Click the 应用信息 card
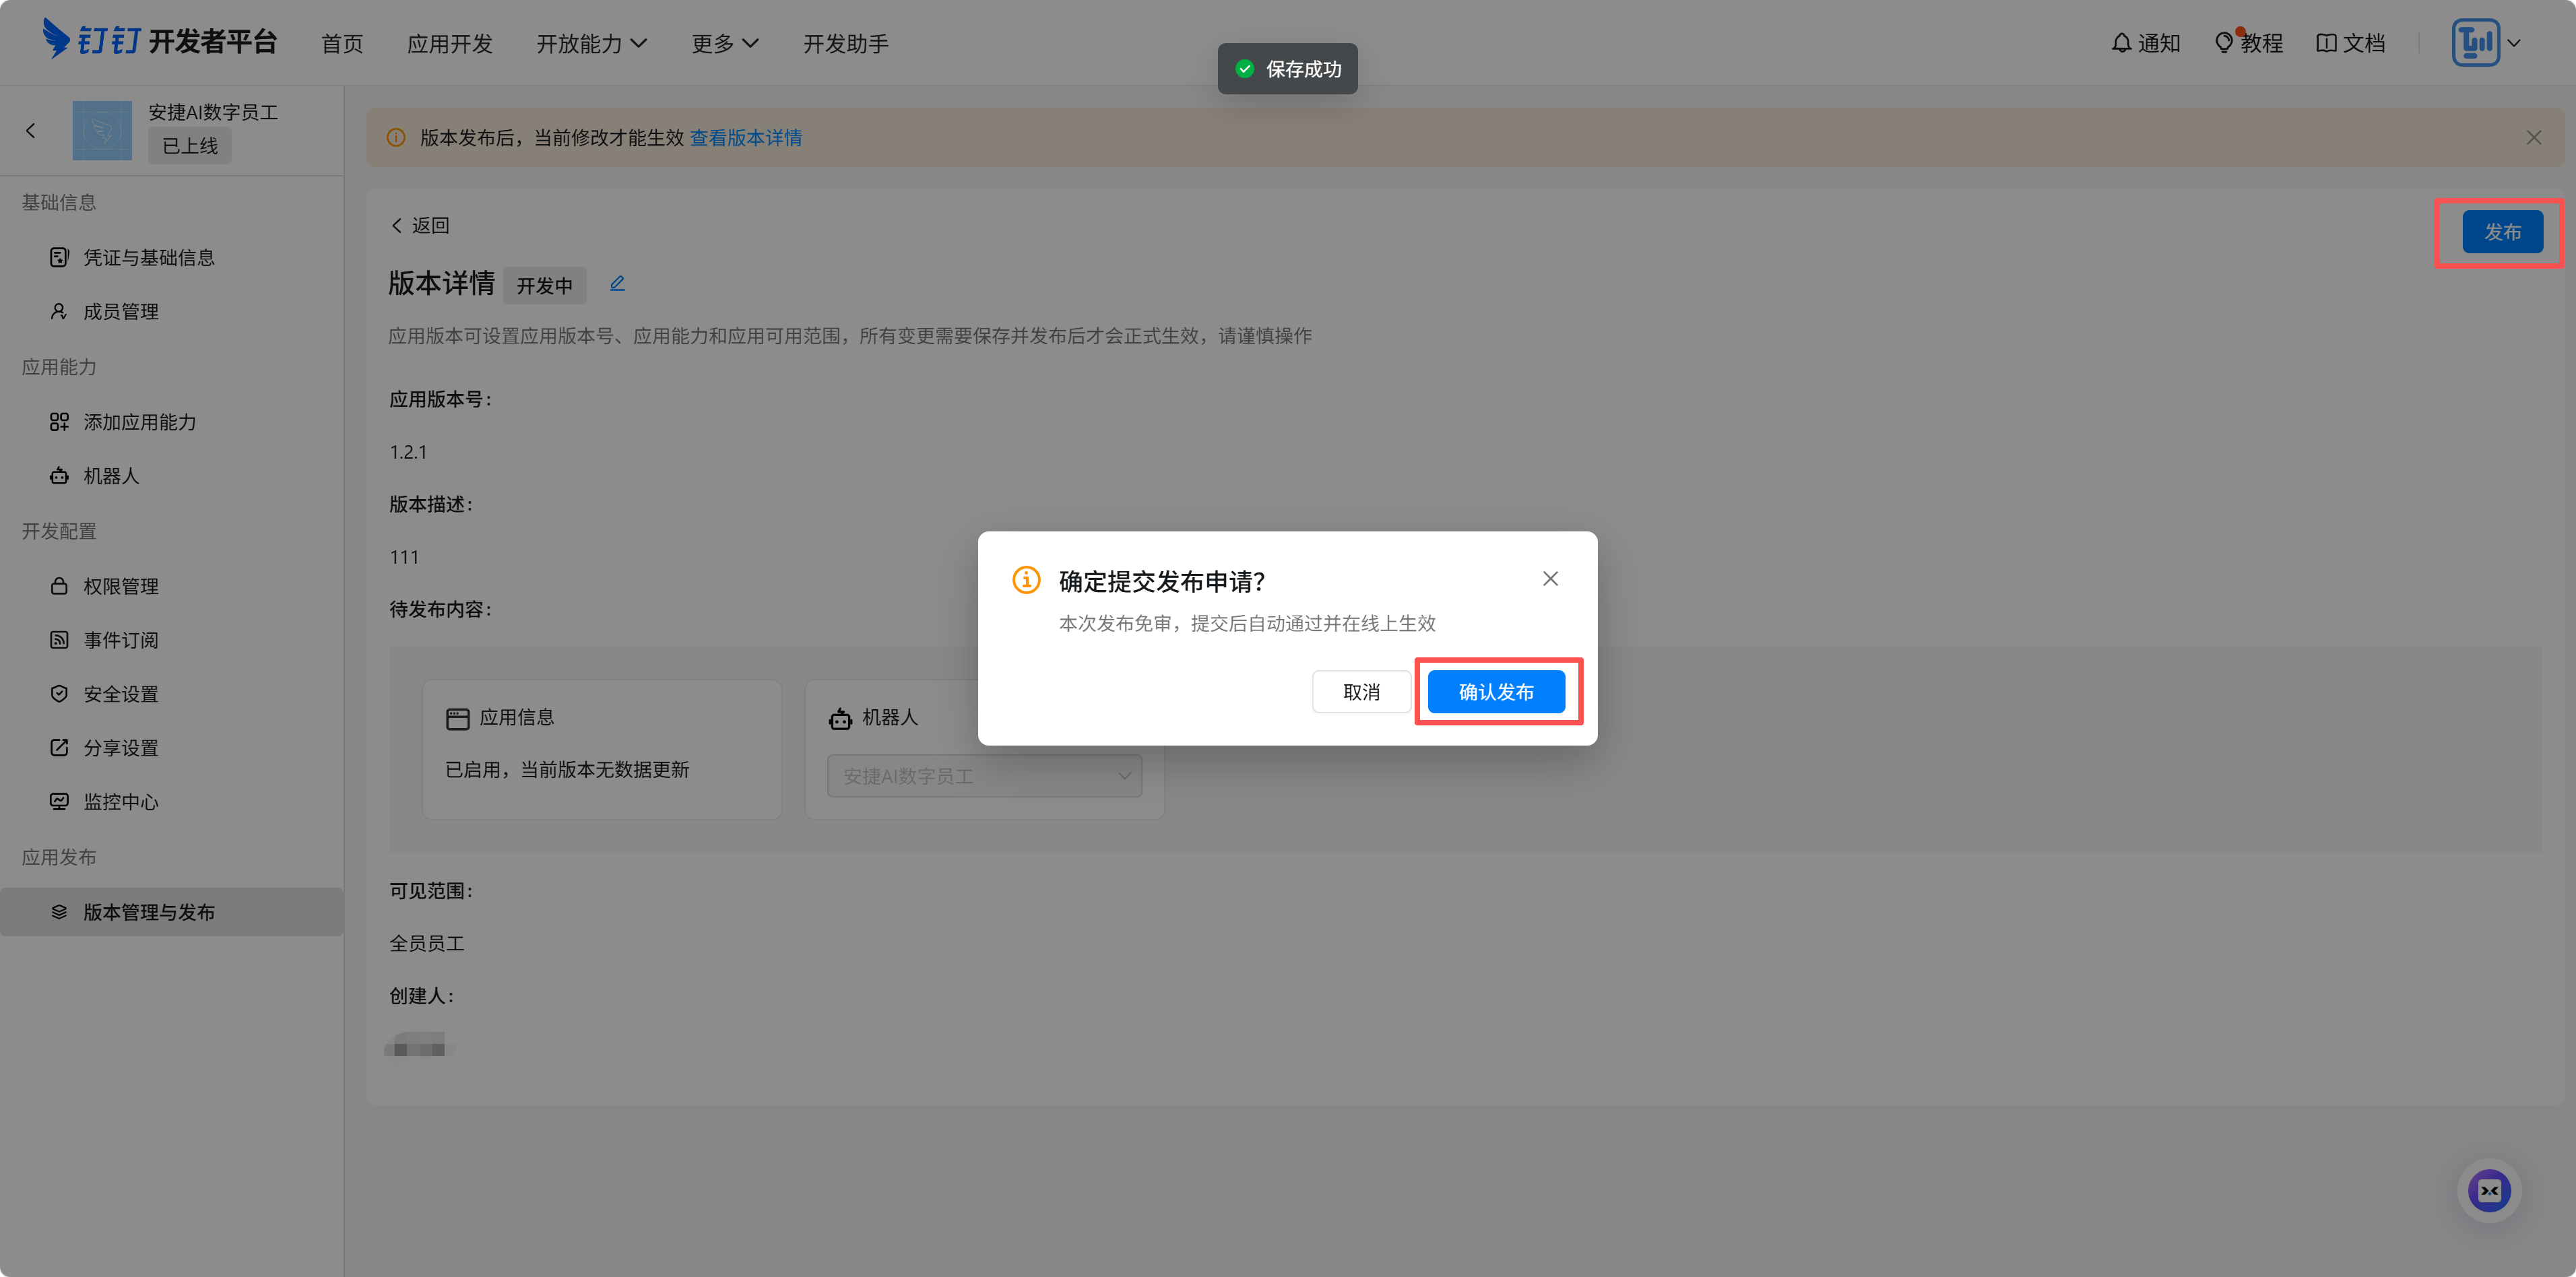Screen dimensions: 2576x1277 (x=602, y=749)
